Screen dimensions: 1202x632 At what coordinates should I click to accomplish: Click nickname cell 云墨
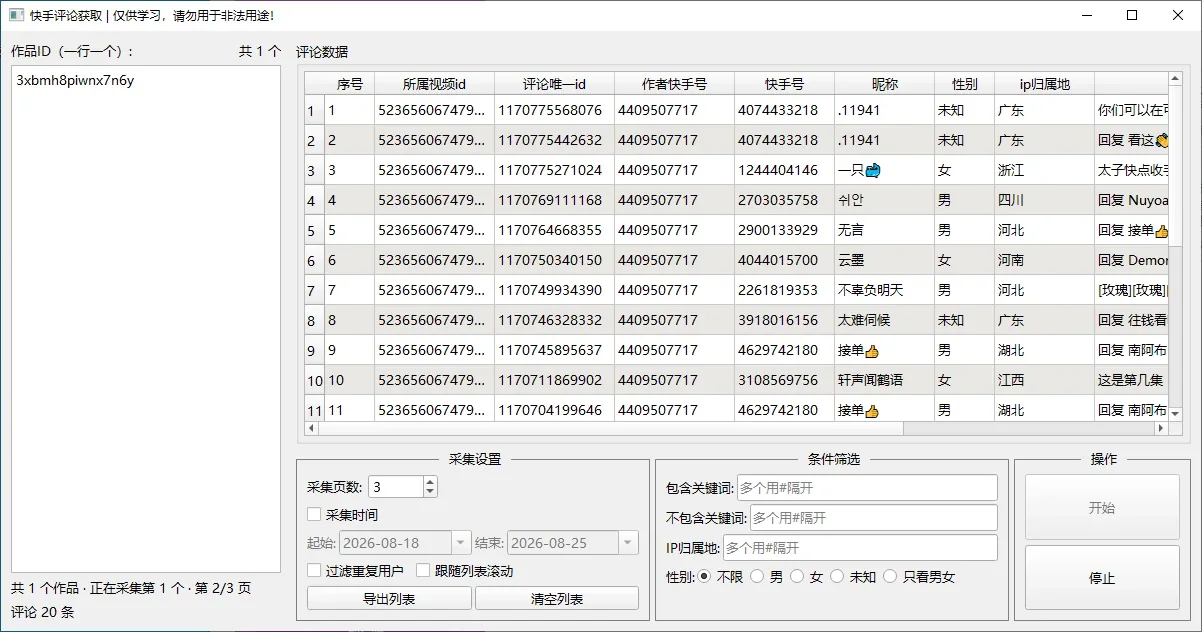coord(885,260)
